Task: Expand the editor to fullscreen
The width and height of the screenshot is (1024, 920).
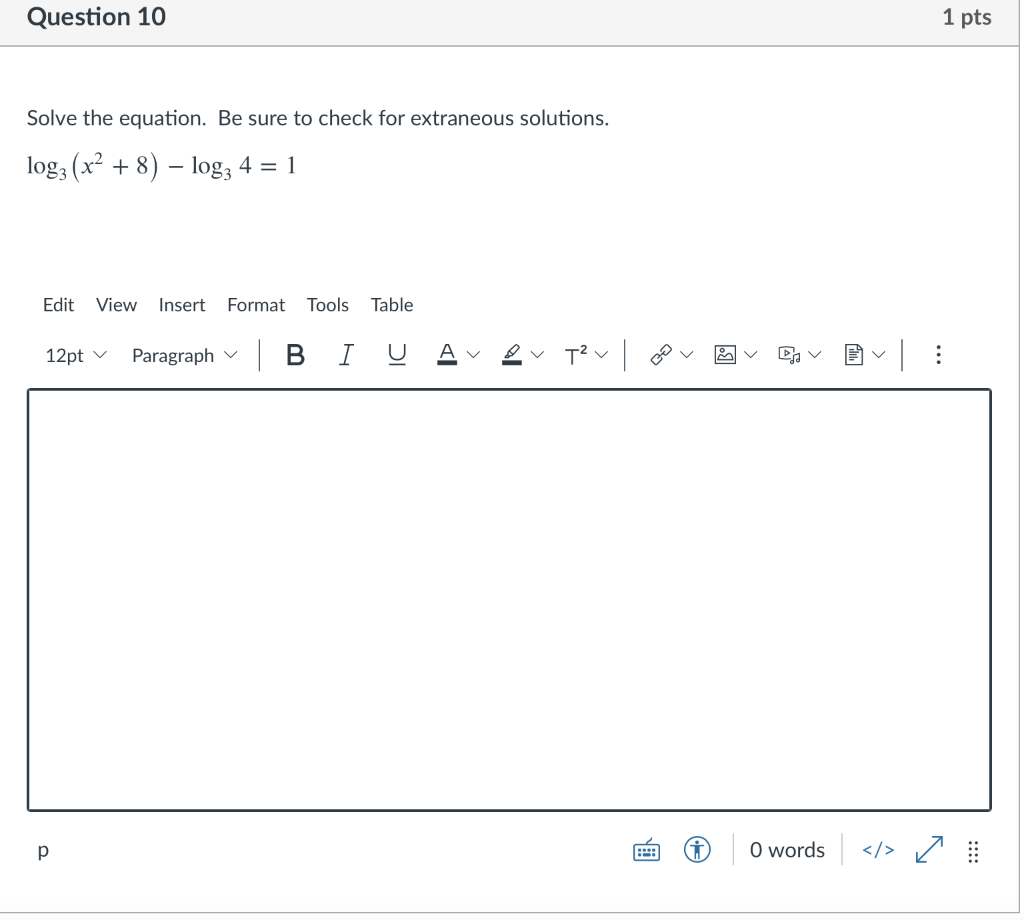Action: click(x=928, y=849)
